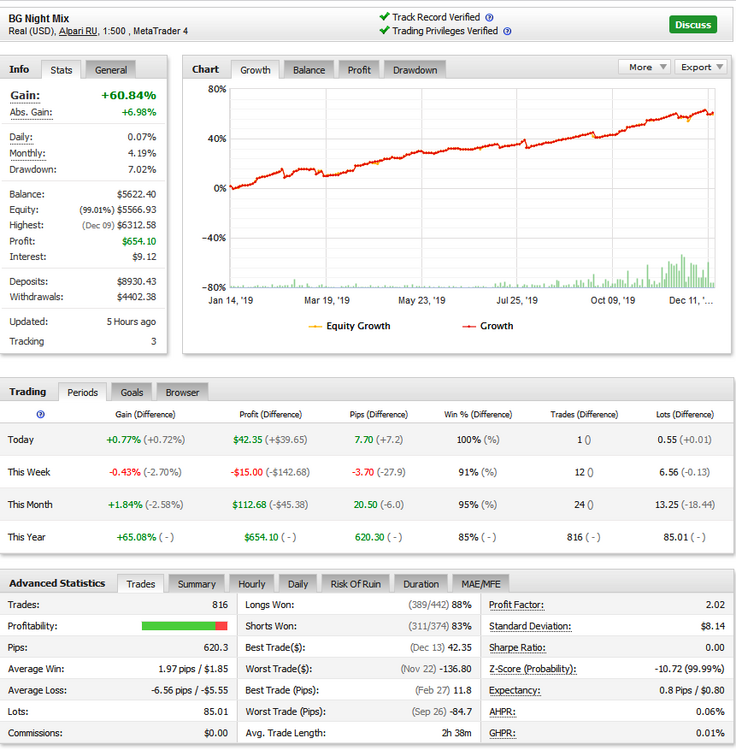Select the Balance chart tab
This screenshot has width=736, height=750.
click(x=309, y=70)
